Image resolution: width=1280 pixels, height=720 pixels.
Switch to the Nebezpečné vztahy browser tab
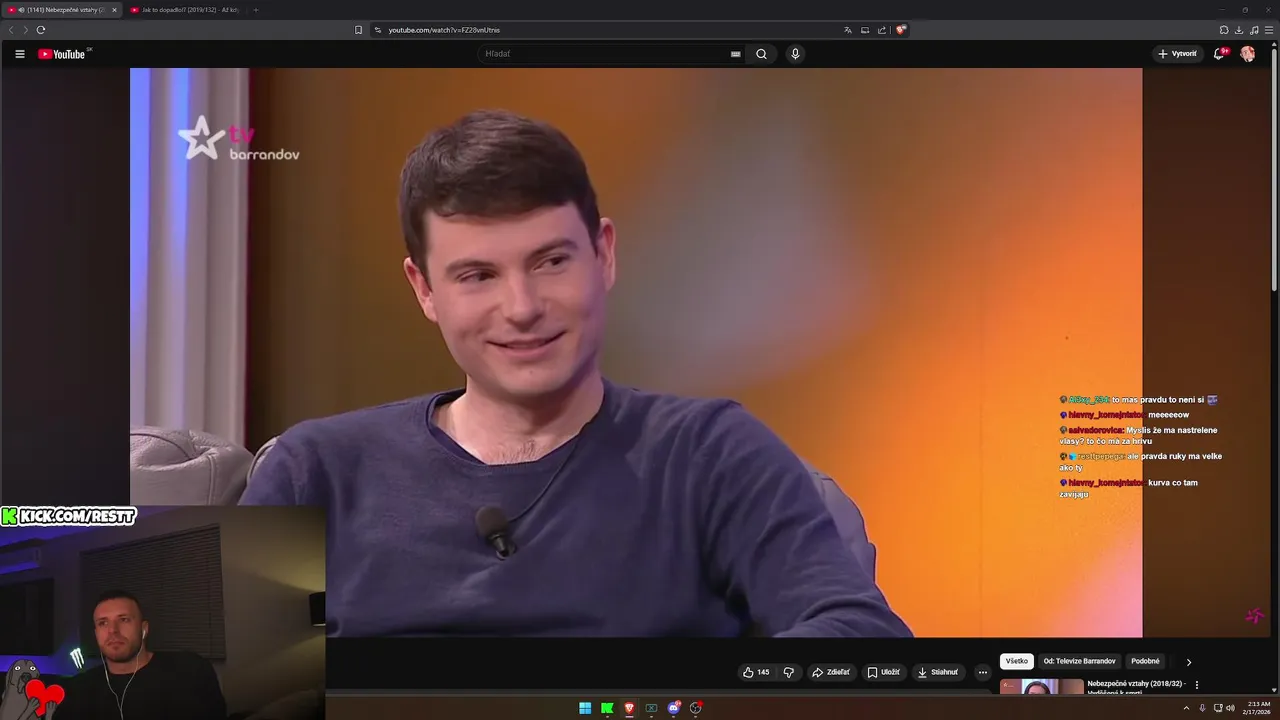(x=62, y=10)
